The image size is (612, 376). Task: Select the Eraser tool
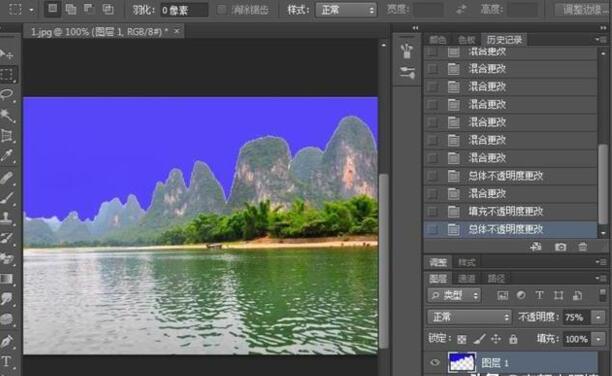pyautogui.click(x=7, y=258)
